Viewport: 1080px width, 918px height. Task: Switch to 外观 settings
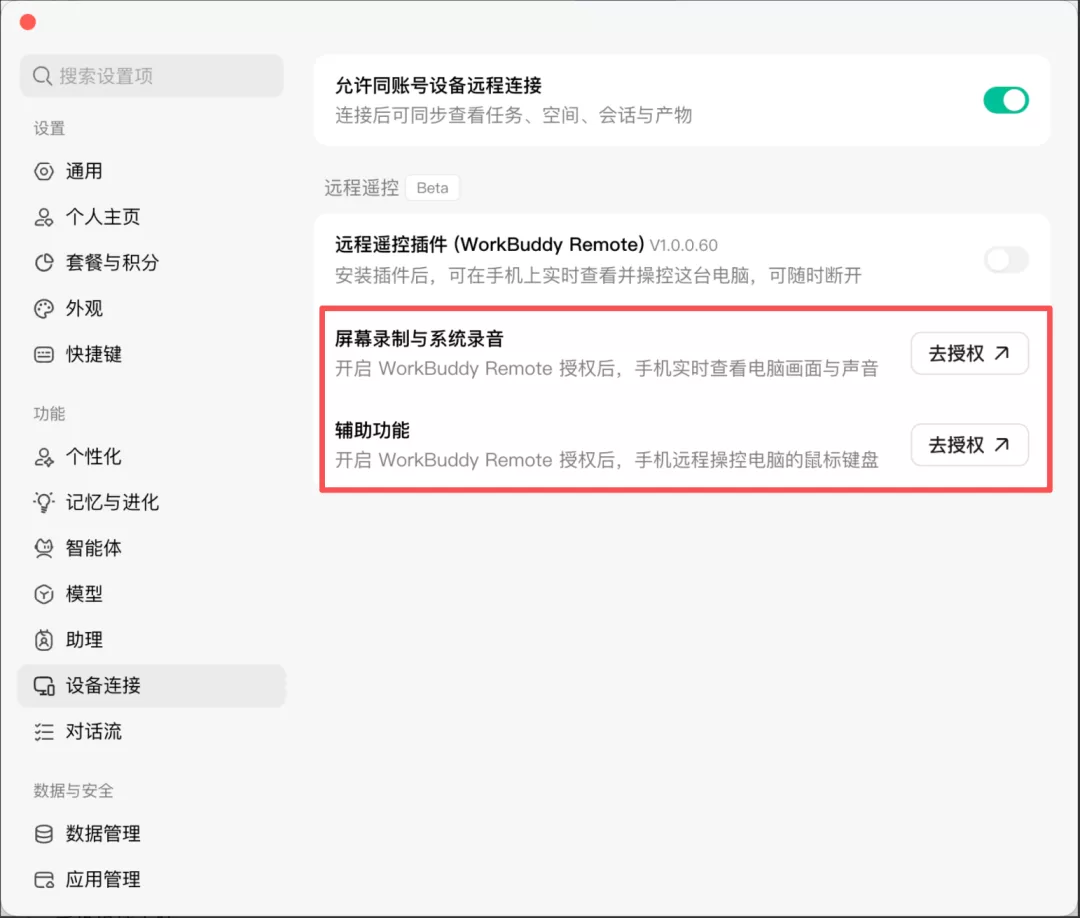152,309
